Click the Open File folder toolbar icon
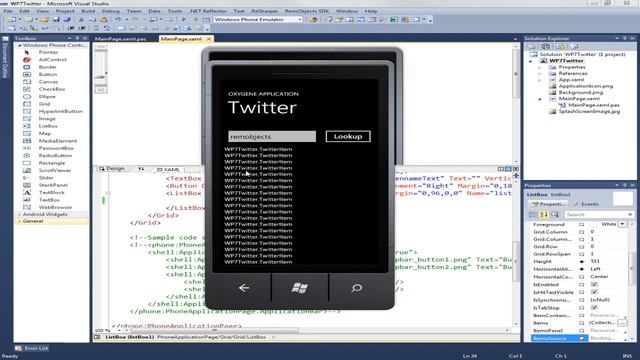640x360 pixels. [x=44, y=20]
